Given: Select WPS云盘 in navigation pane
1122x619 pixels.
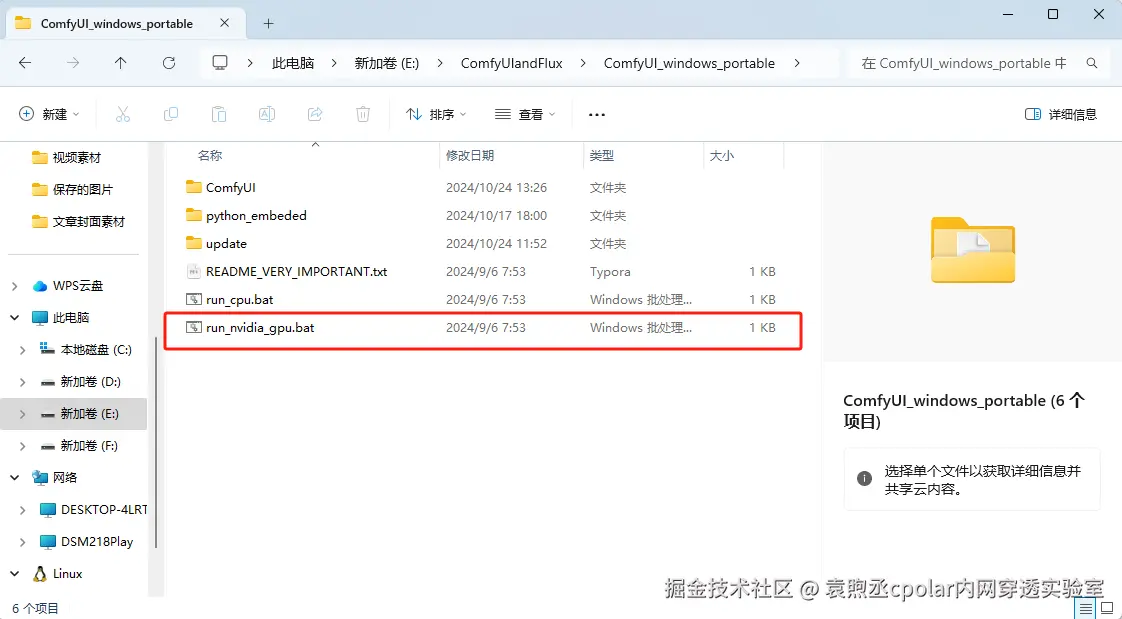Looking at the screenshot, I should click(68, 286).
